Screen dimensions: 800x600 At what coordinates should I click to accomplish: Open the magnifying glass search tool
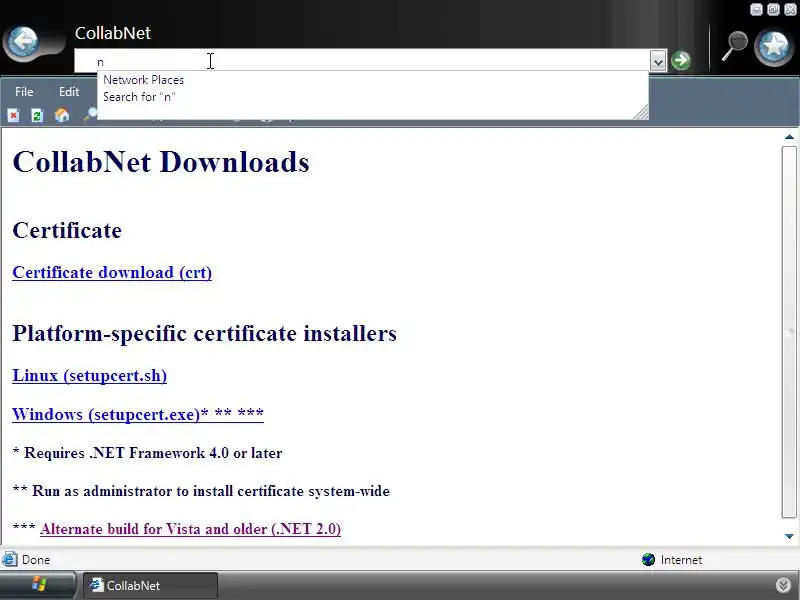[735, 46]
